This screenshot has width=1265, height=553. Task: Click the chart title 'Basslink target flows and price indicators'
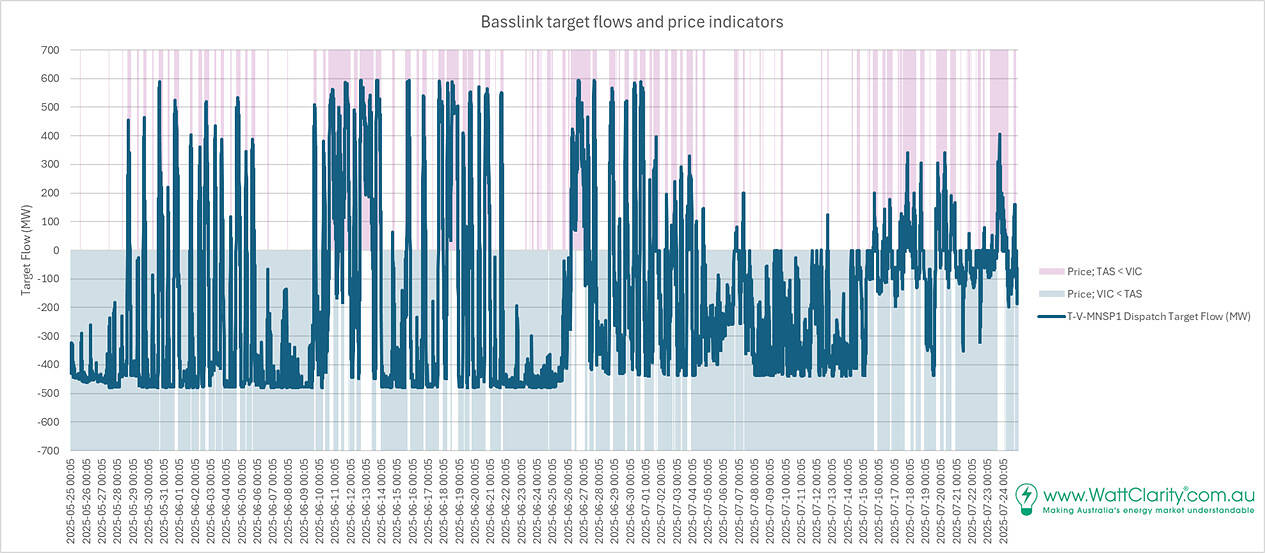coord(632,21)
